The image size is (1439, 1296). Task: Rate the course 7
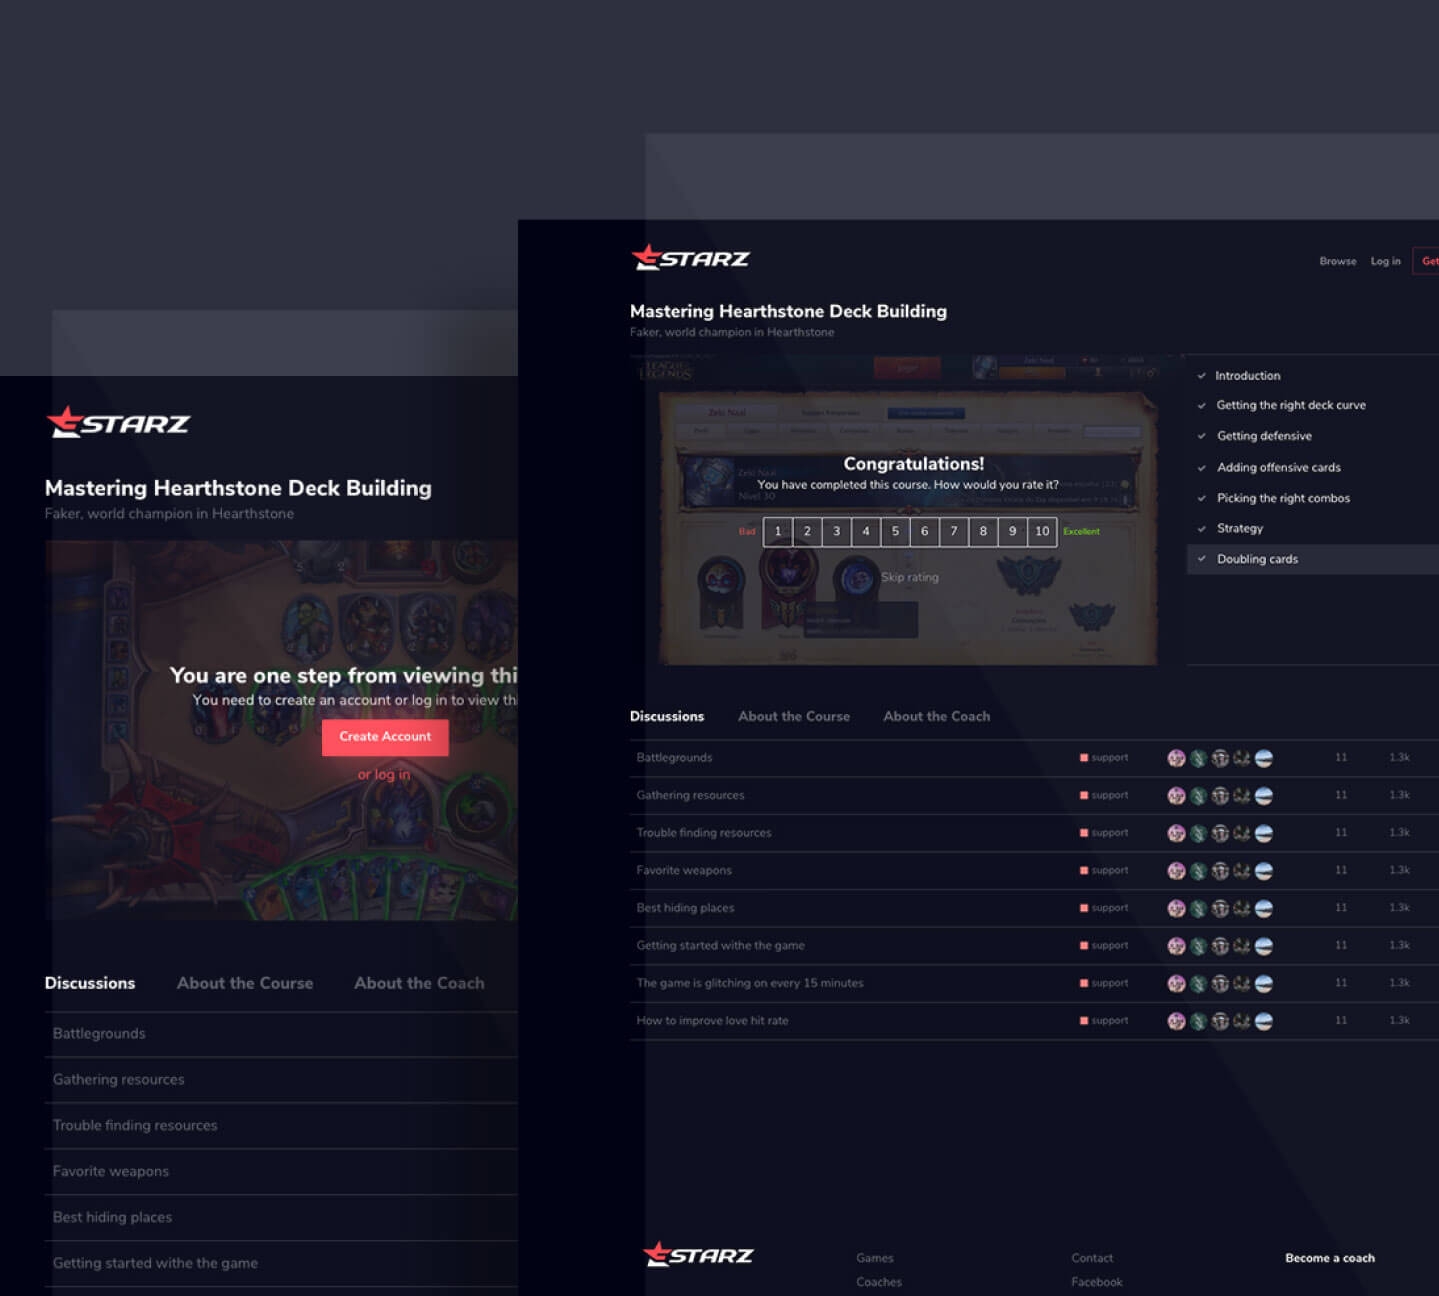954,532
